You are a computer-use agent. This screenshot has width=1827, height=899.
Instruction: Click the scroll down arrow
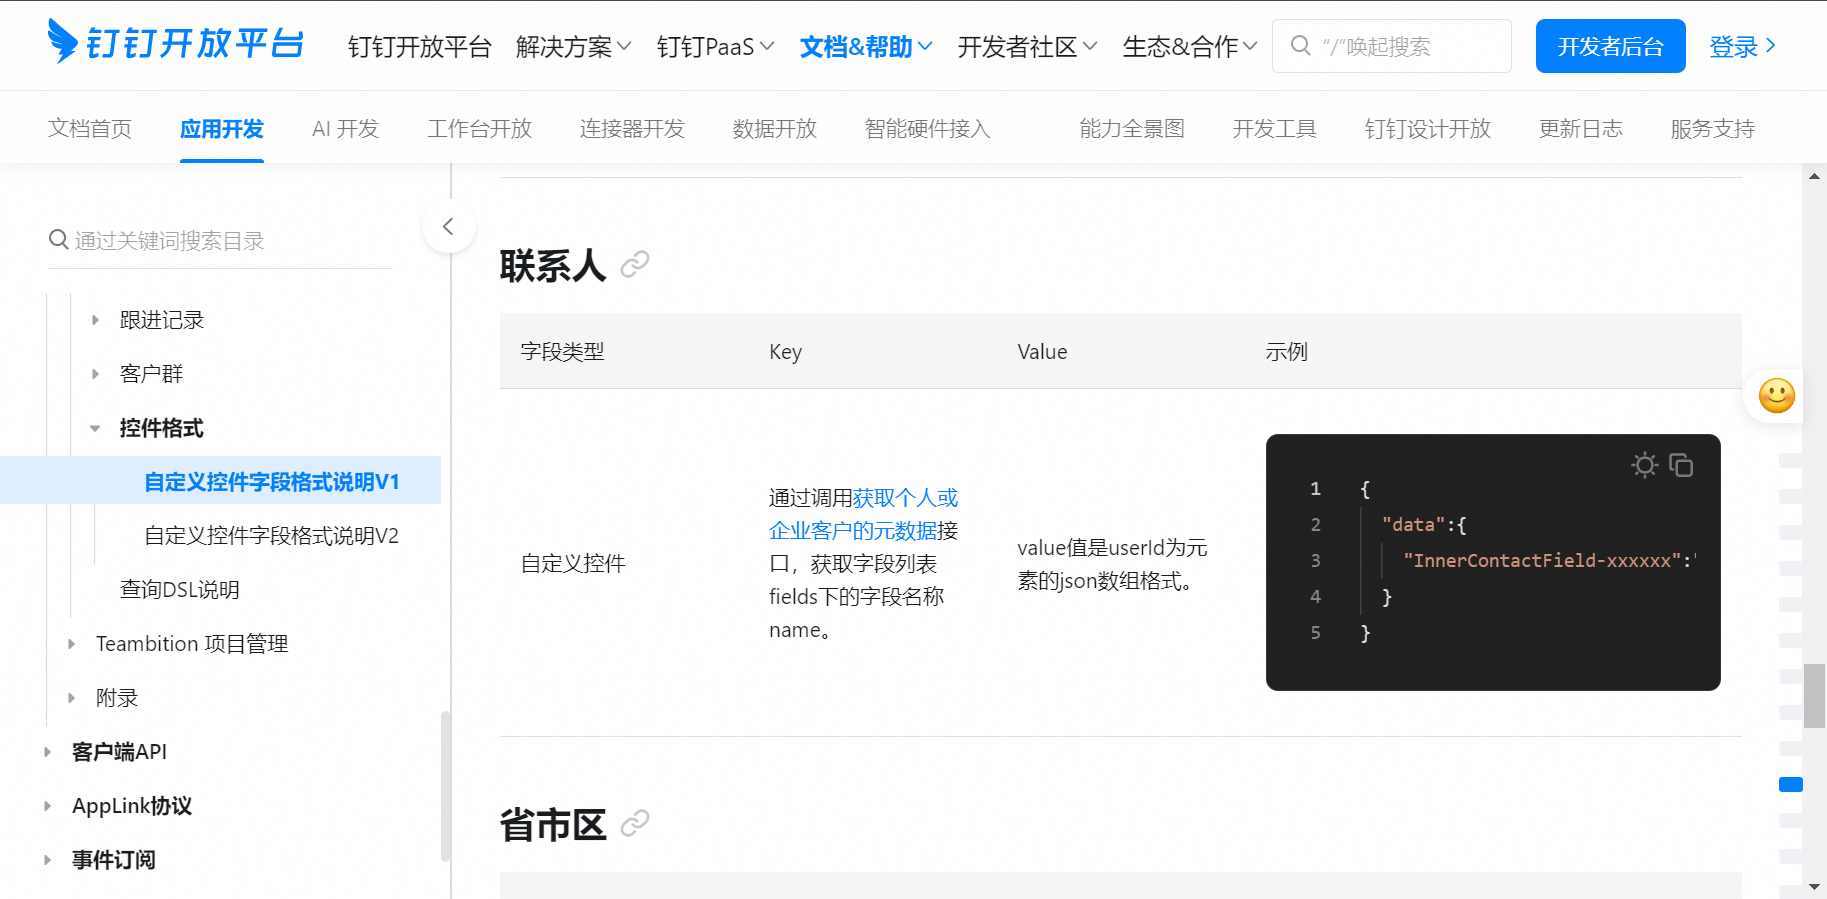coord(1814,887)
